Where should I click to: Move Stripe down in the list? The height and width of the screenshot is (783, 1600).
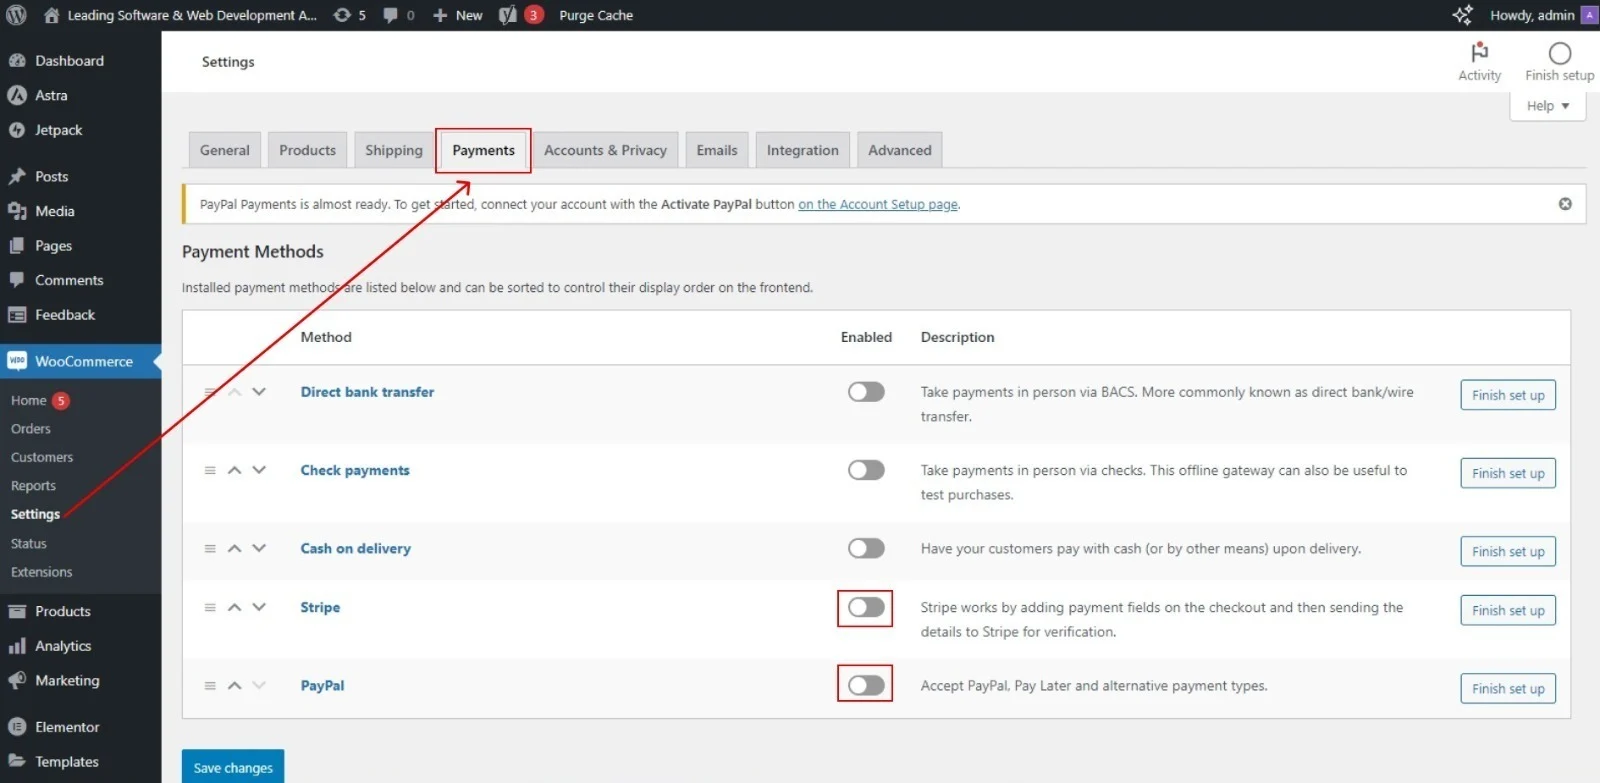pos(259,607)
